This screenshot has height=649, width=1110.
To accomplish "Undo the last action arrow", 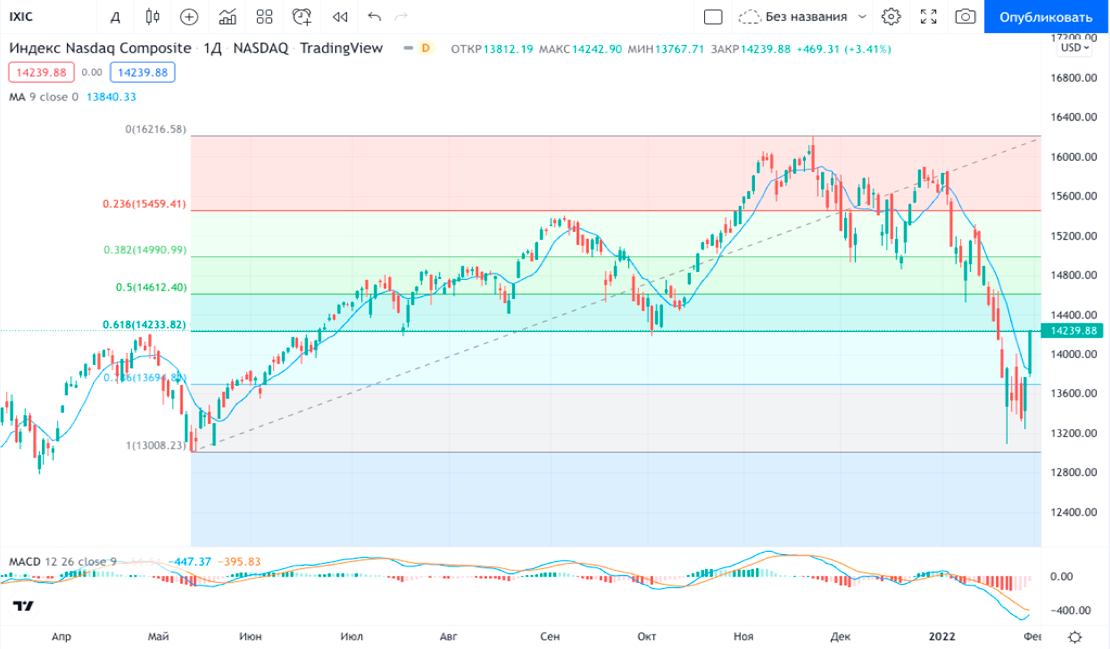I will [x=374, y=17].
